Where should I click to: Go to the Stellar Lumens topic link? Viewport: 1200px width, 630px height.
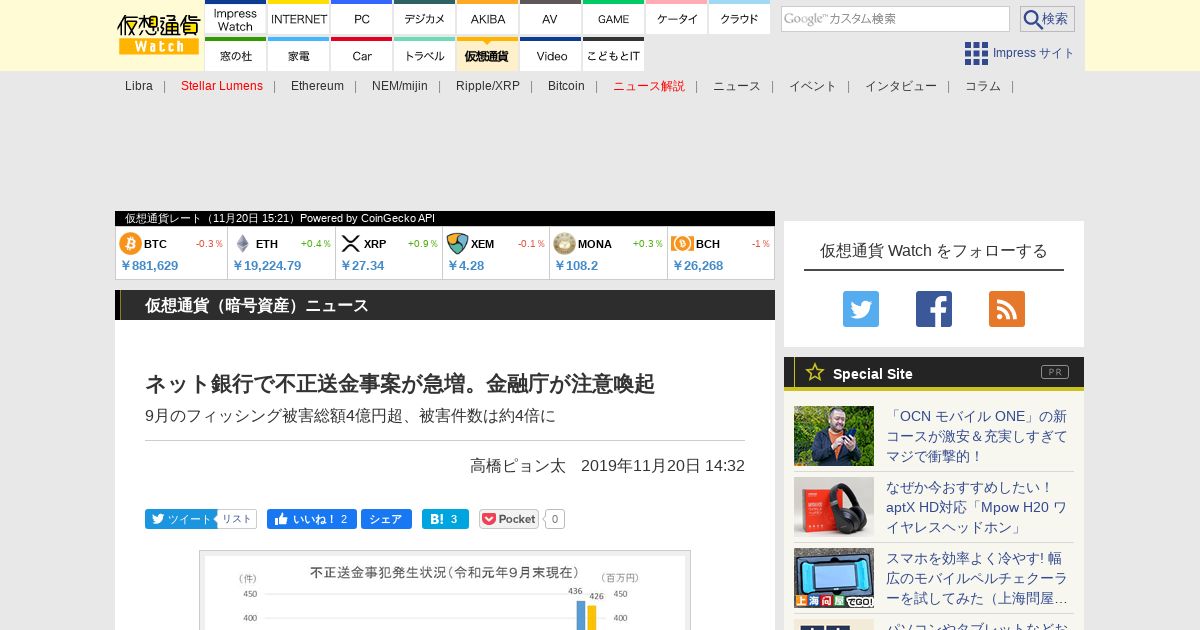click(x=222, y=86)
